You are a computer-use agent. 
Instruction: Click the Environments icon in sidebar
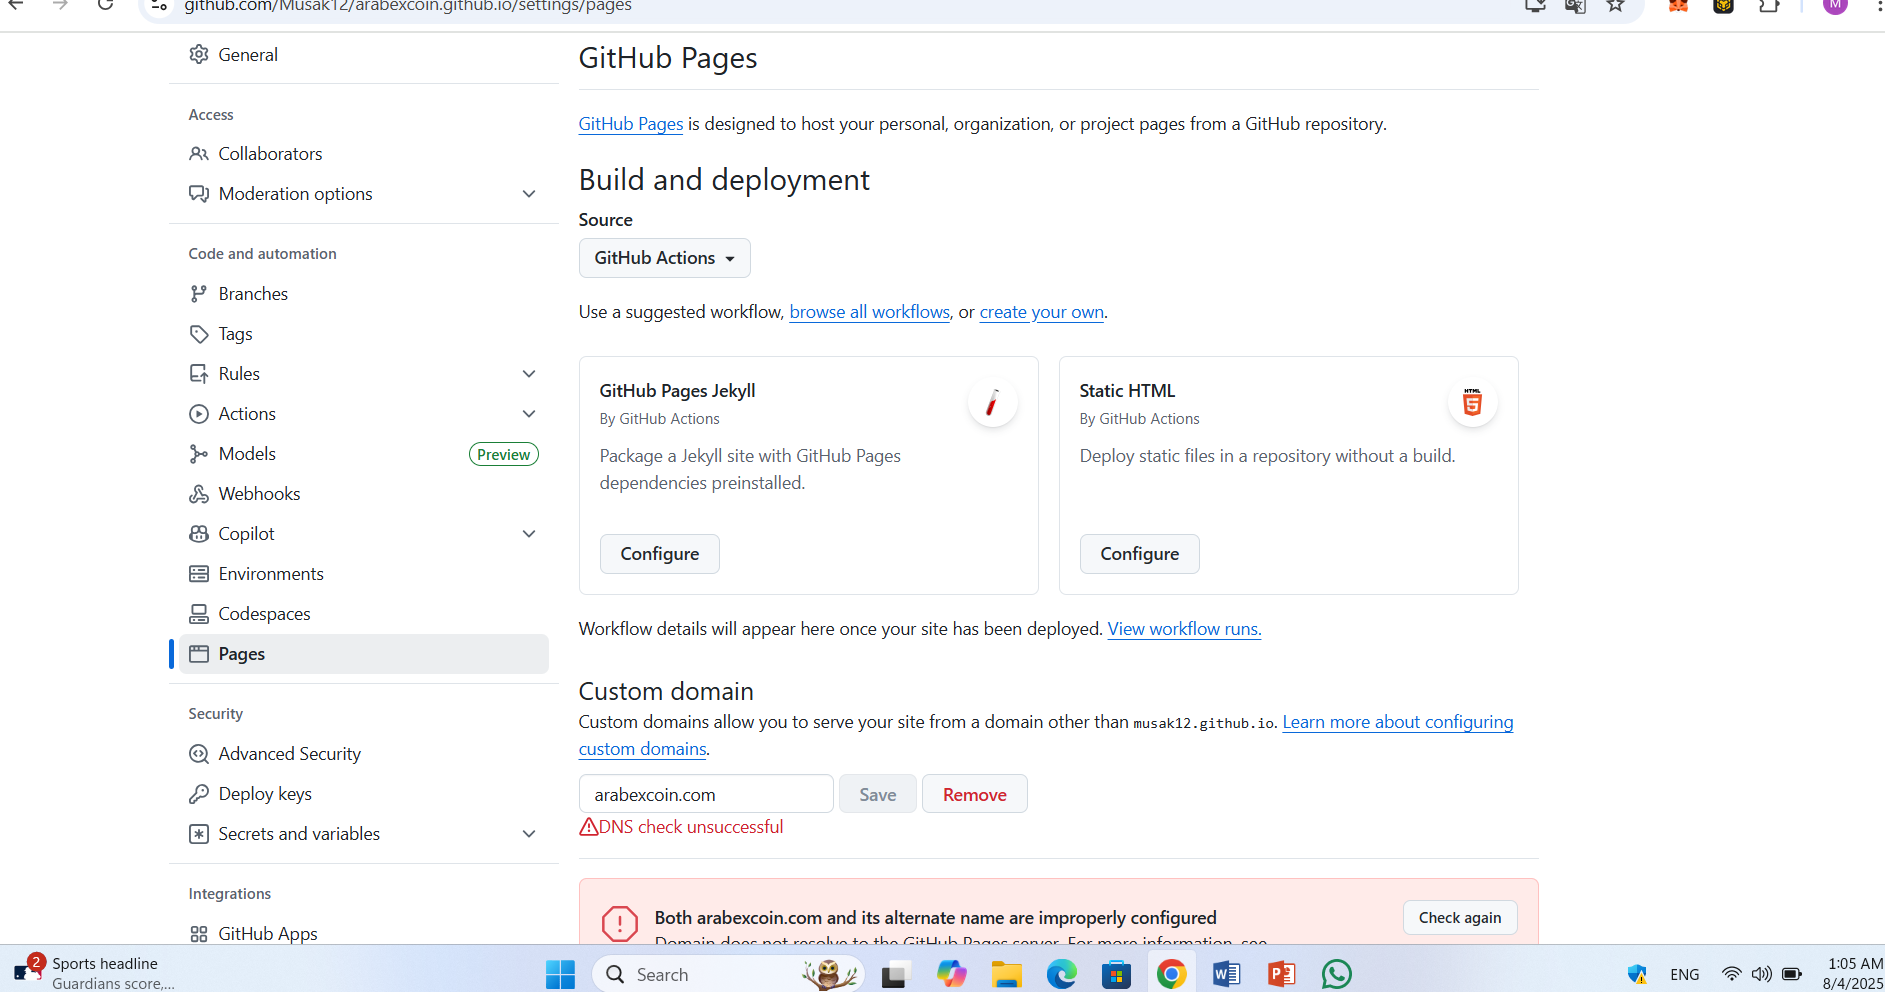coord(199,574)
